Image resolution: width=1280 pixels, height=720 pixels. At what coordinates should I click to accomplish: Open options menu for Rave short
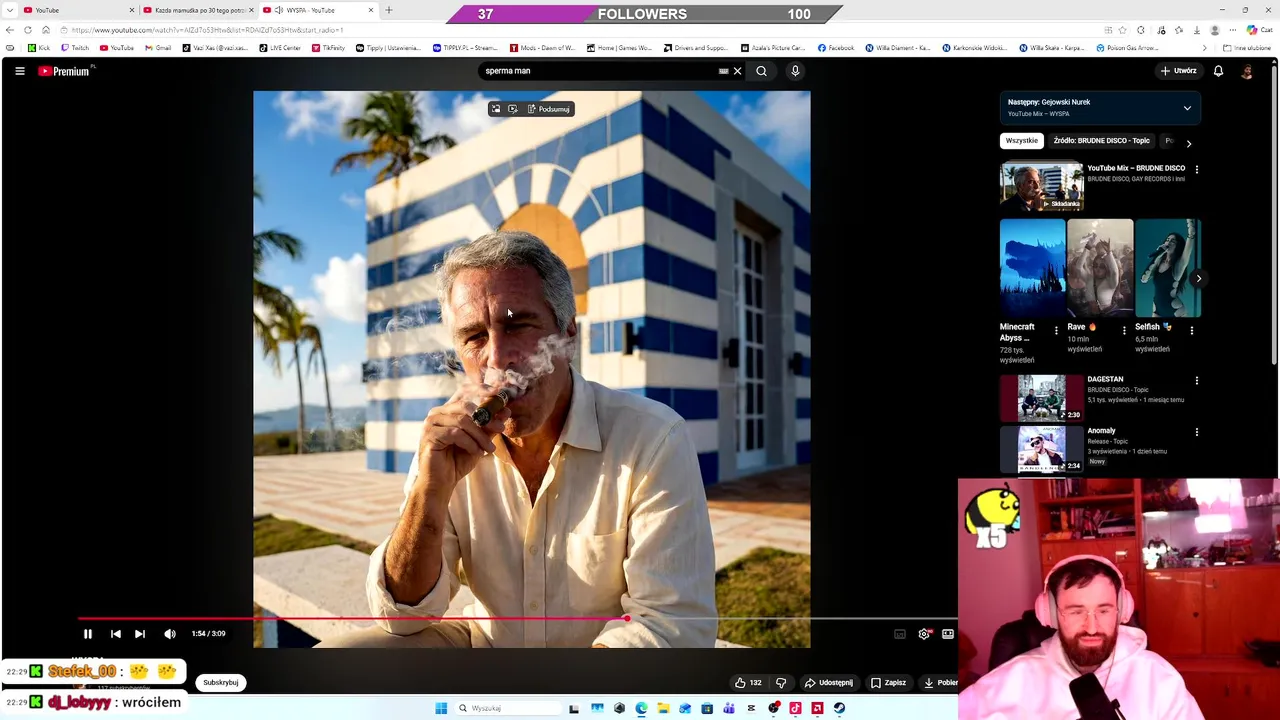pyautogui.click(x=1124, y=331)
